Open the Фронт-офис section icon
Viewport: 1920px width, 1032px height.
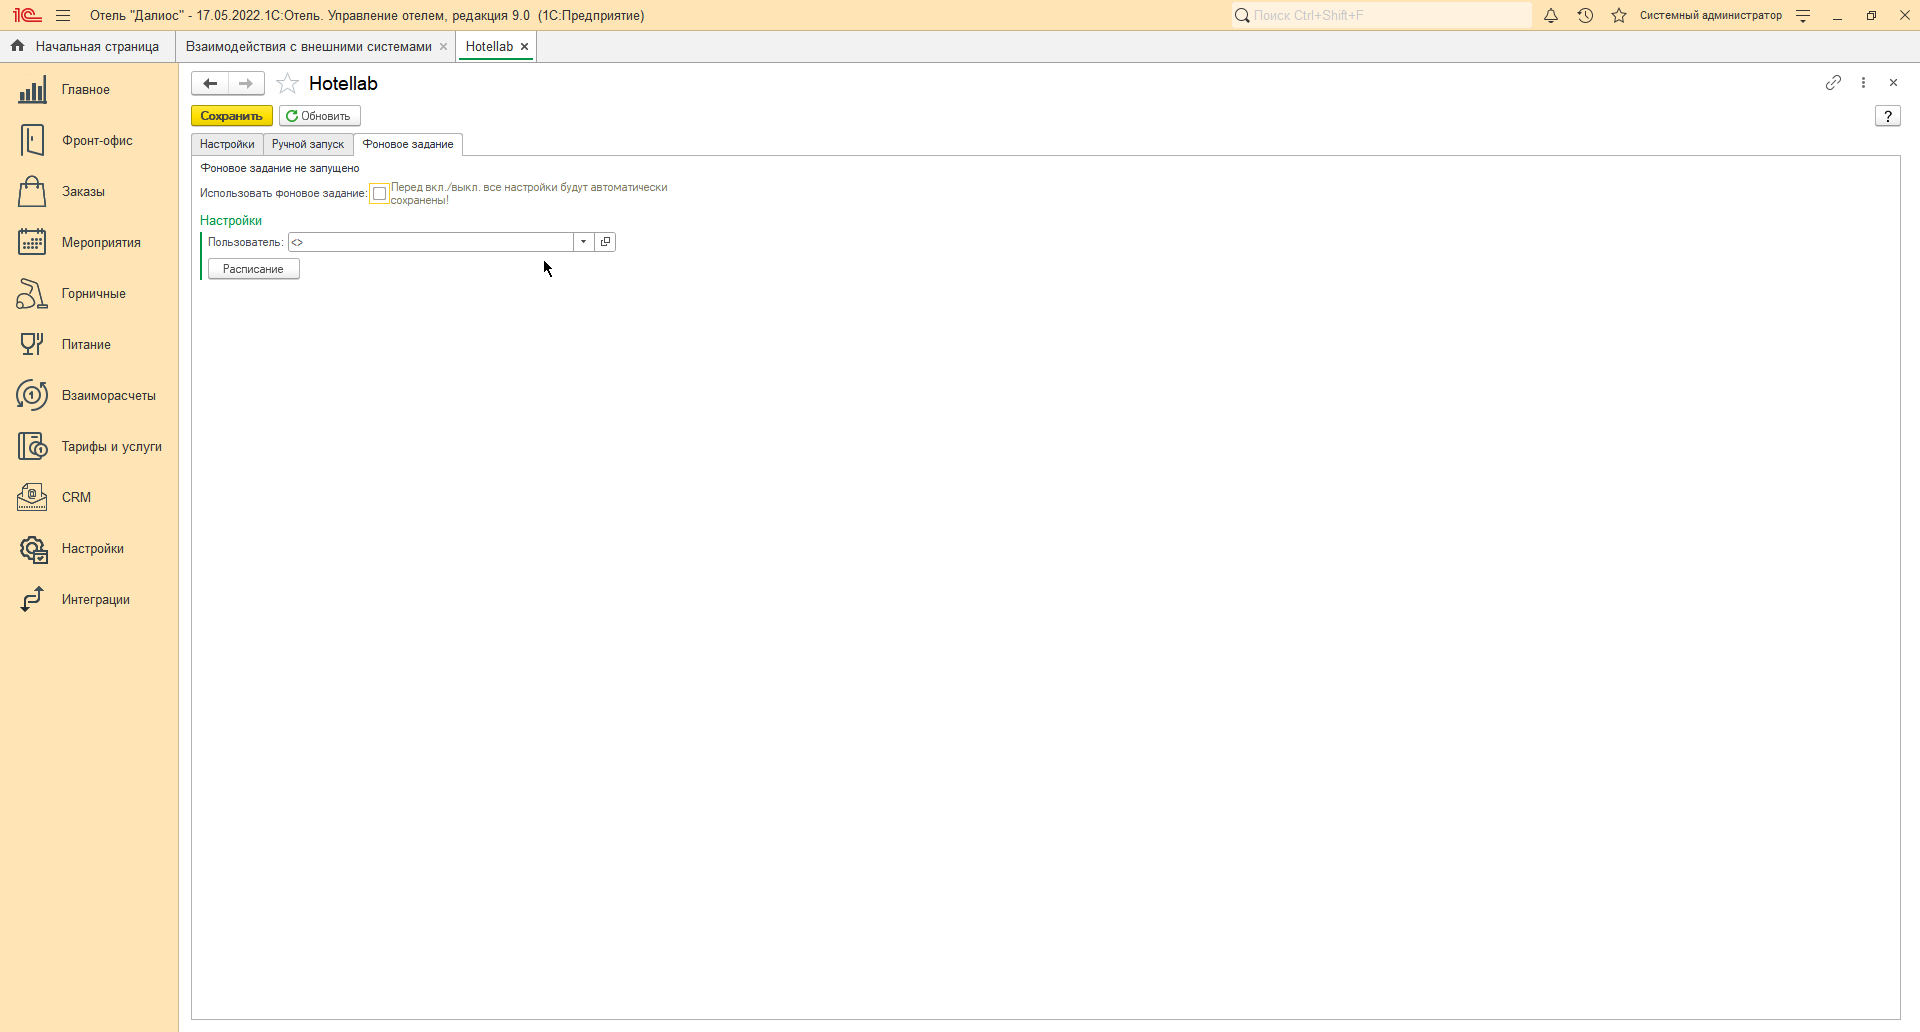(32, 141)
